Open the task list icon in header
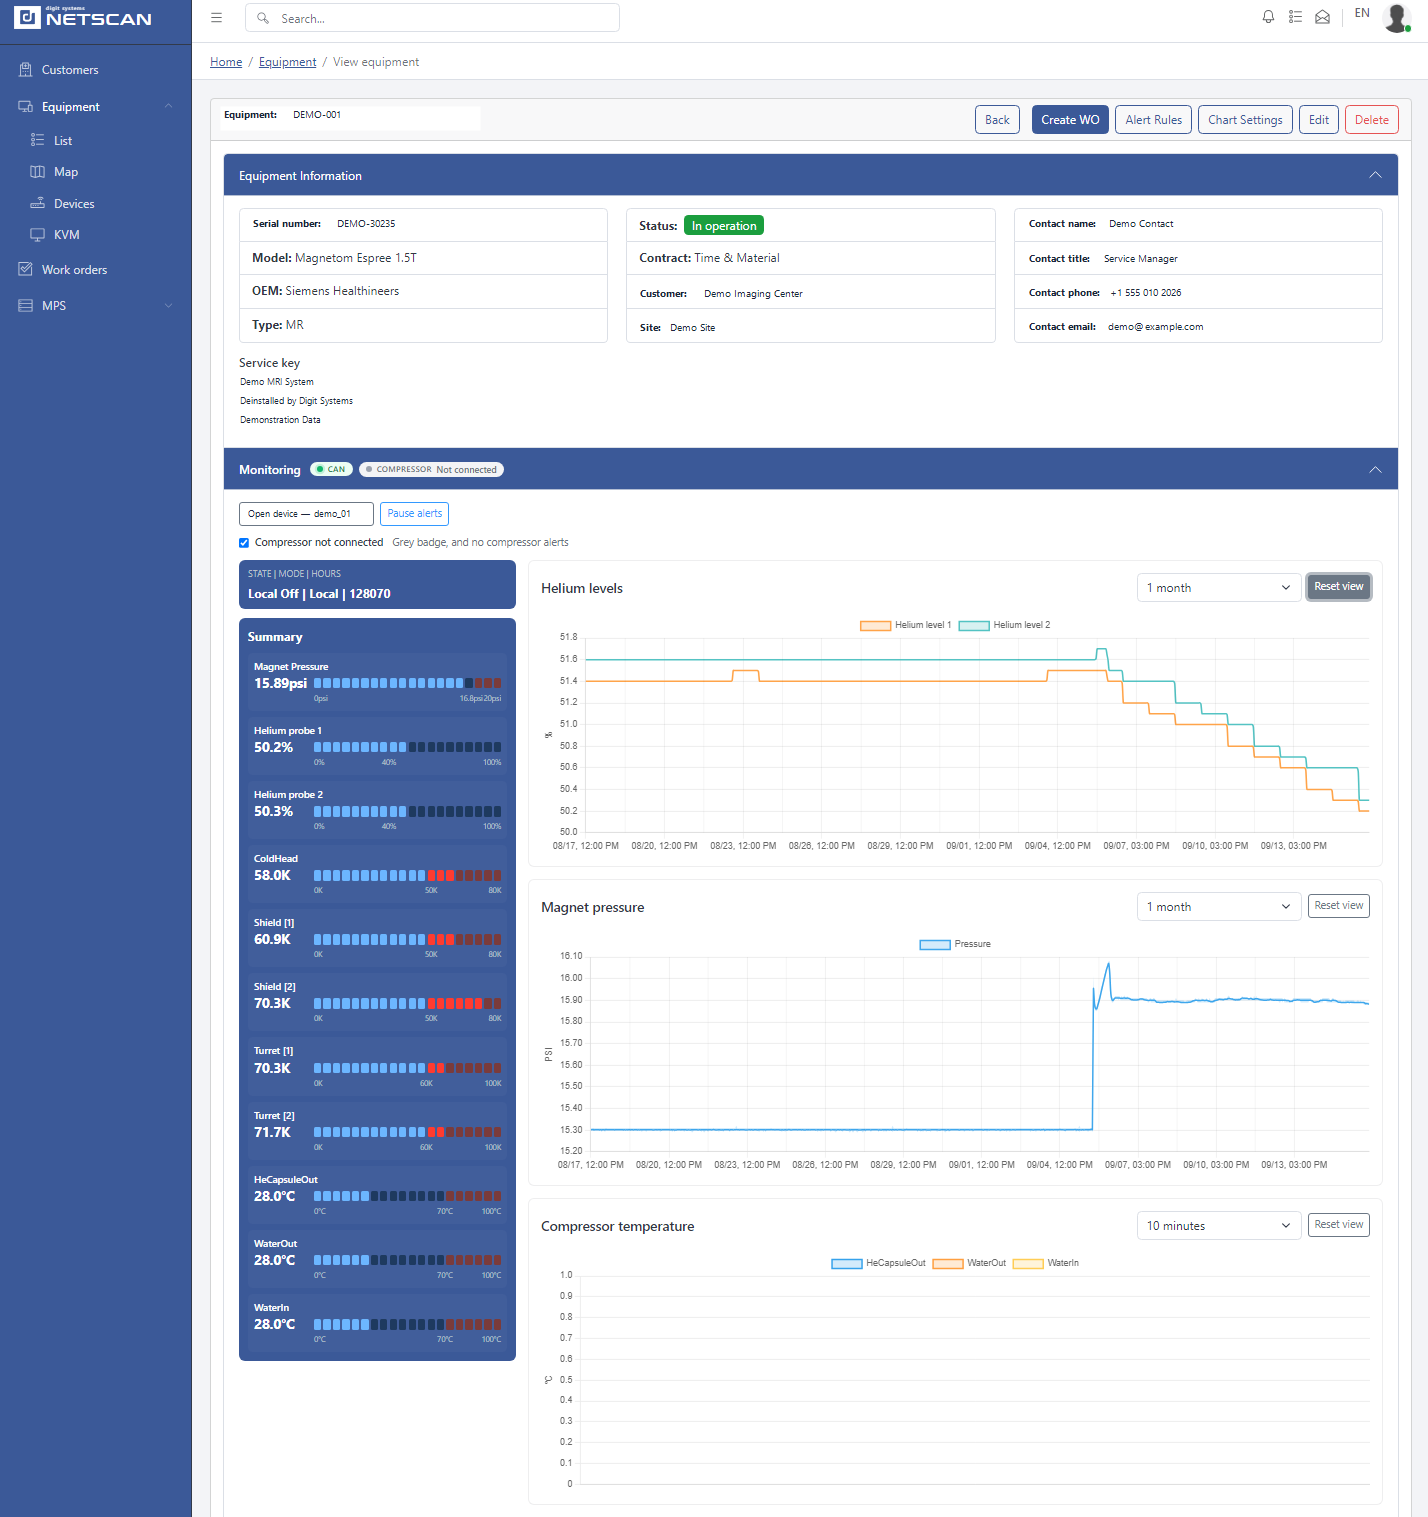 coord(1295,17)
